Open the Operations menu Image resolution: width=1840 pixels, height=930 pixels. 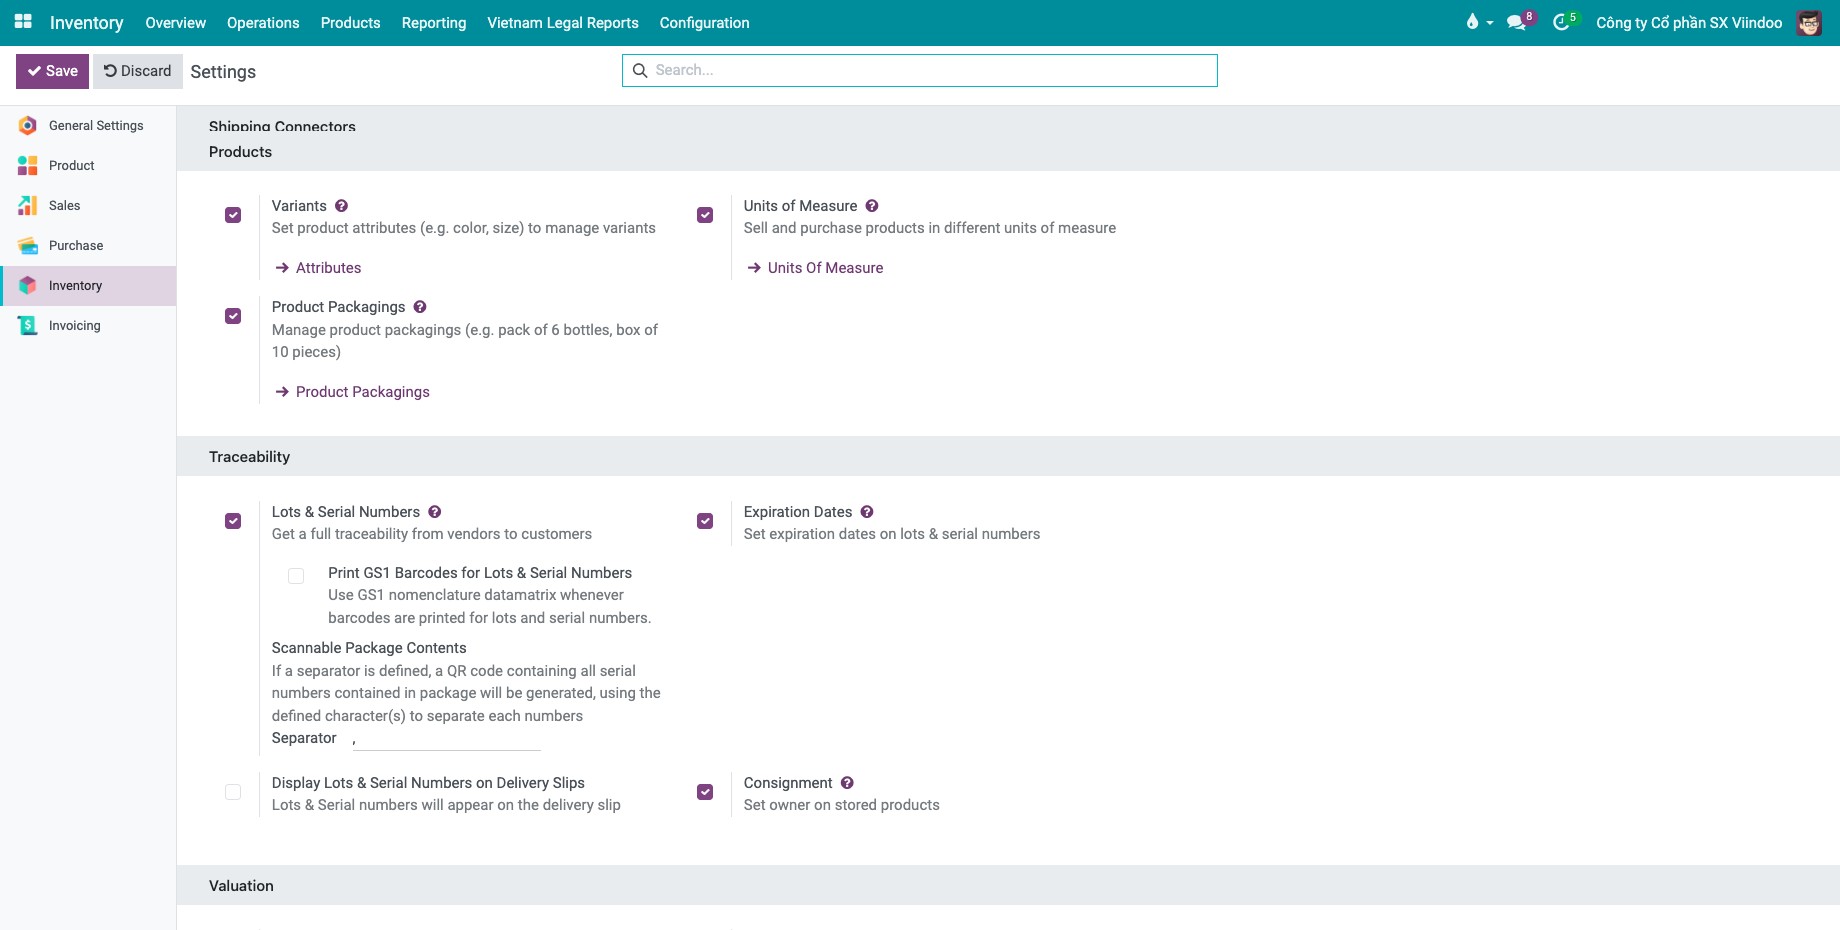263,22
